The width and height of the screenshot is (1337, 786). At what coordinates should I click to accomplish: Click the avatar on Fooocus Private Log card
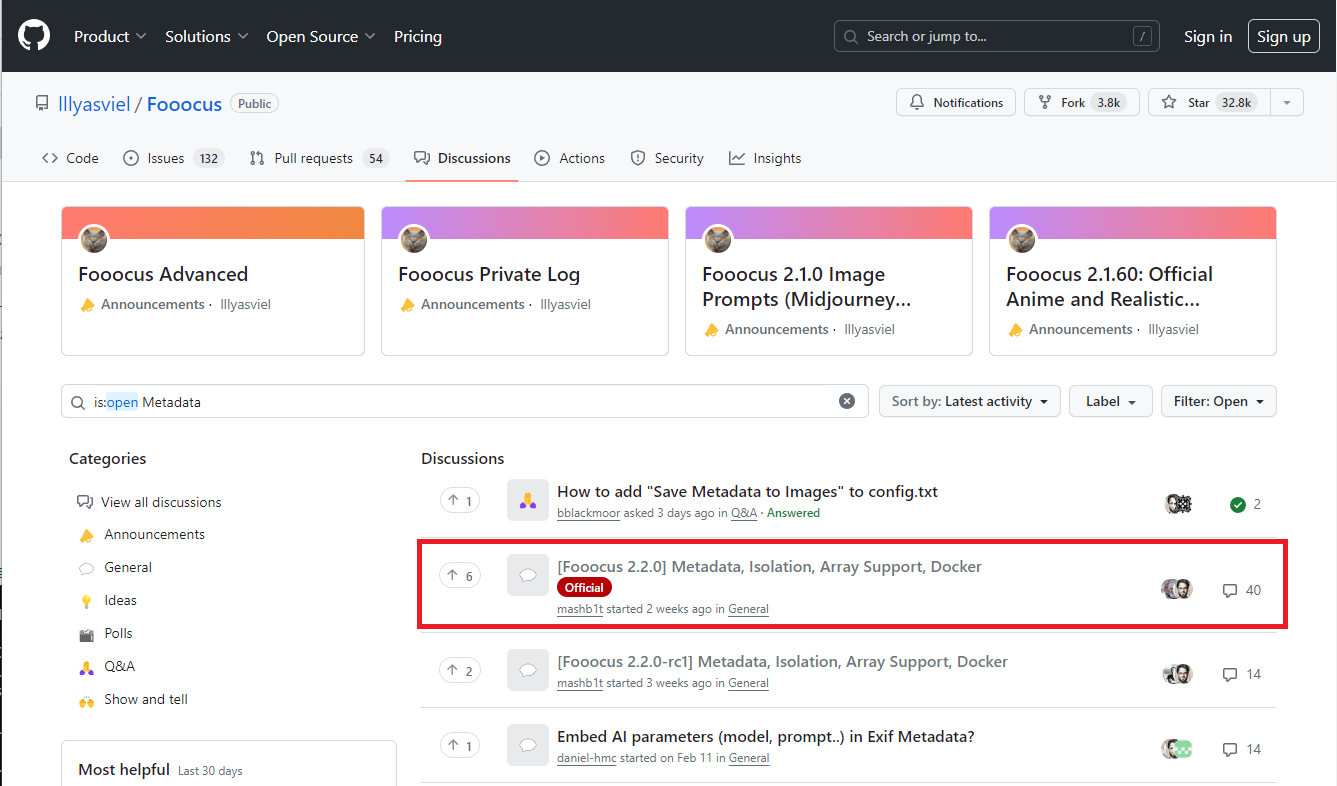point(414,239)
